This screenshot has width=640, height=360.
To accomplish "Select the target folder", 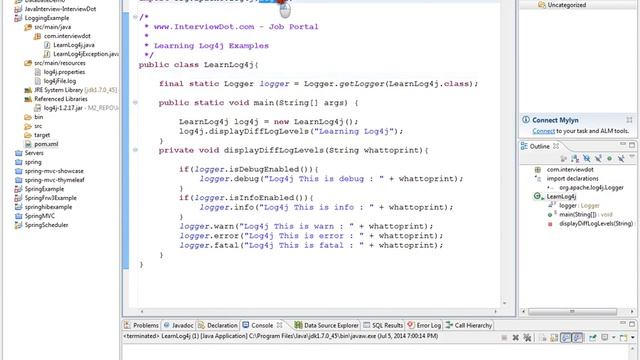I will (42, 135).
